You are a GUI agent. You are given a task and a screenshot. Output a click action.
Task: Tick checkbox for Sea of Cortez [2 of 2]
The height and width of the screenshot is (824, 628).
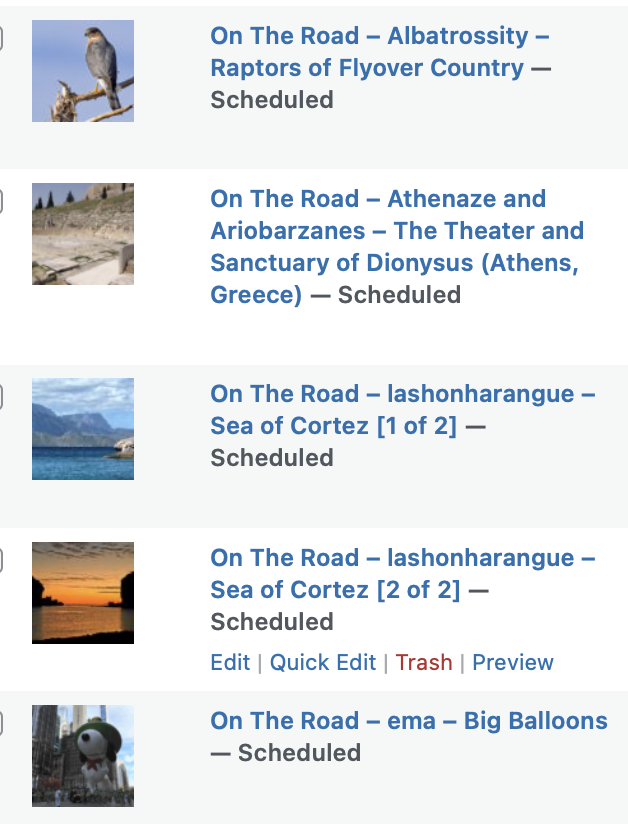click(x=1, y=561)
